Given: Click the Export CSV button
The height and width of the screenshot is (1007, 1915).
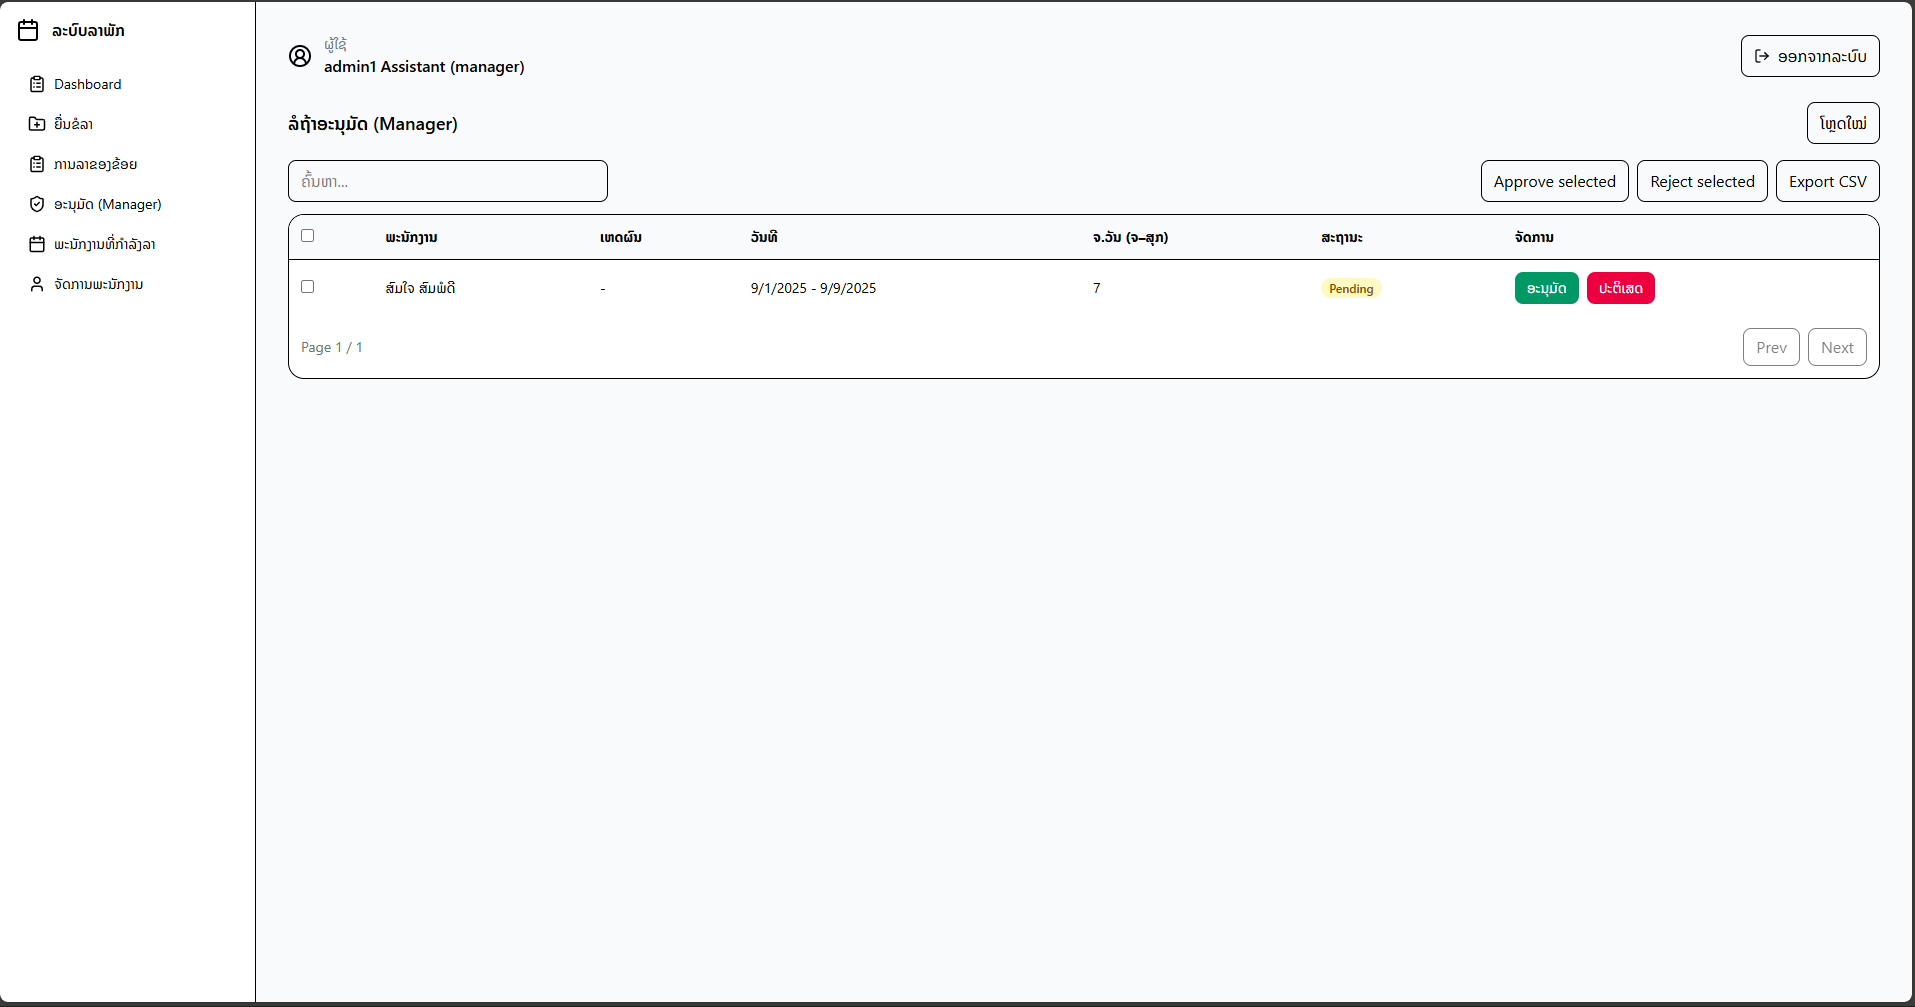Looking at the screenshot, I should click(1827, 181).
